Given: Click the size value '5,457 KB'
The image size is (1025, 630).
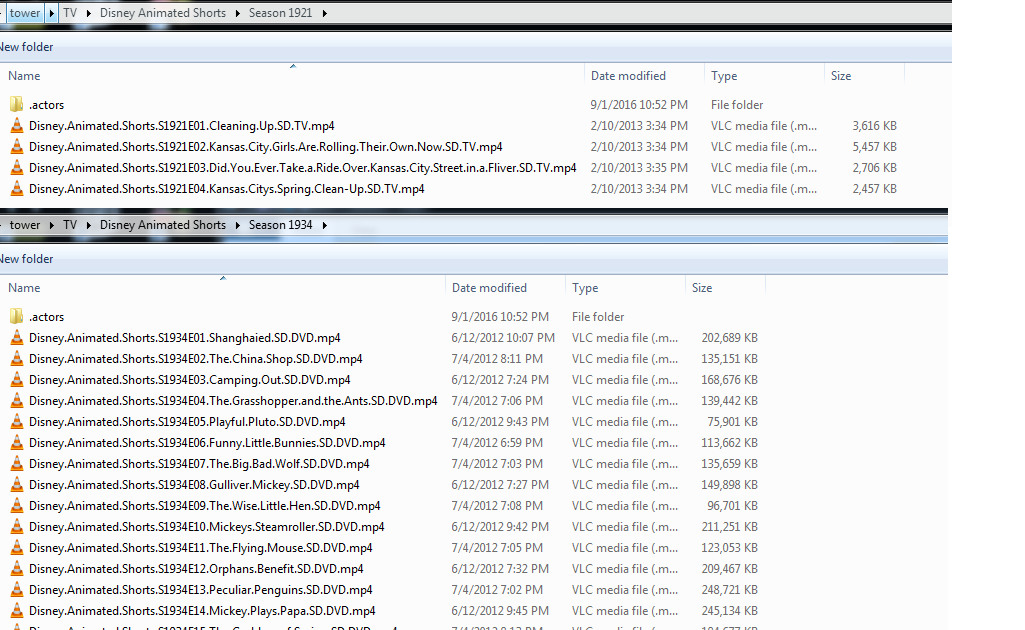Looking at the screenshot, I should click(x=875, y=146).
